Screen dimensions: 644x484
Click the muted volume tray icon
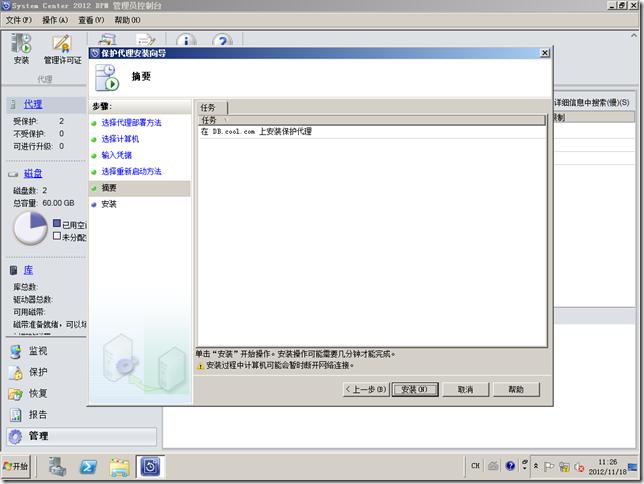(579, 467)
